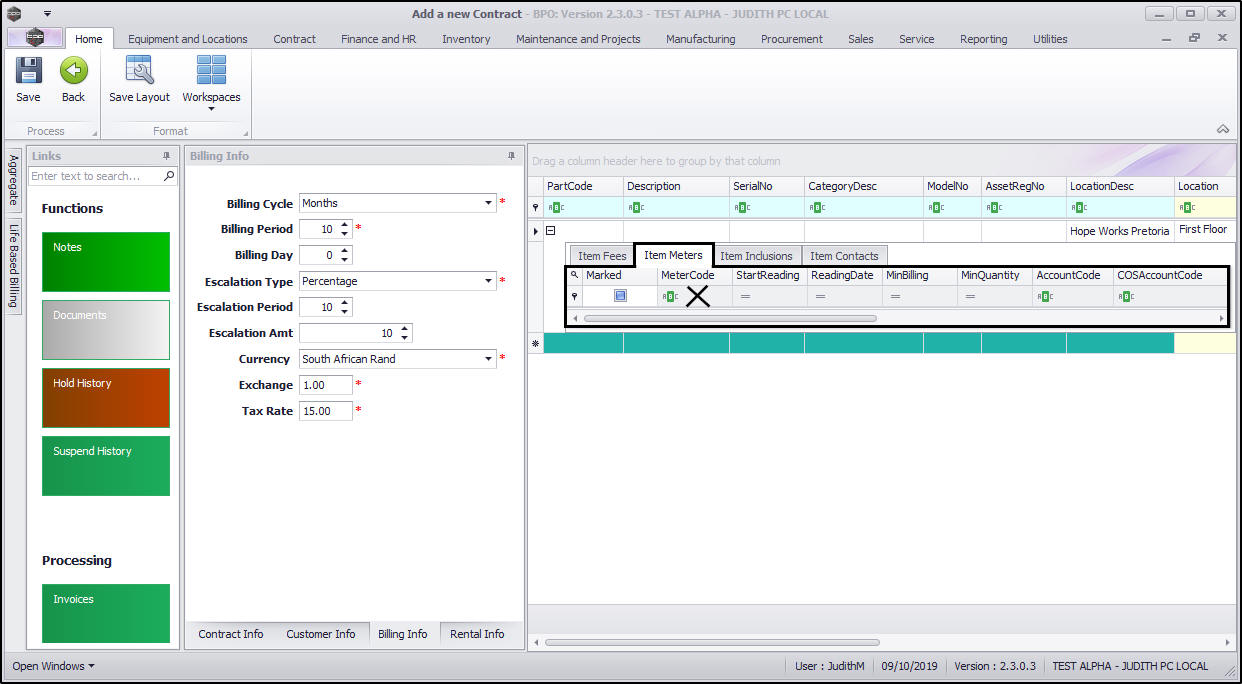Toggle the Marked filter checkbox
Screen dimensions: 1242x684
click(x=620, y=296)
